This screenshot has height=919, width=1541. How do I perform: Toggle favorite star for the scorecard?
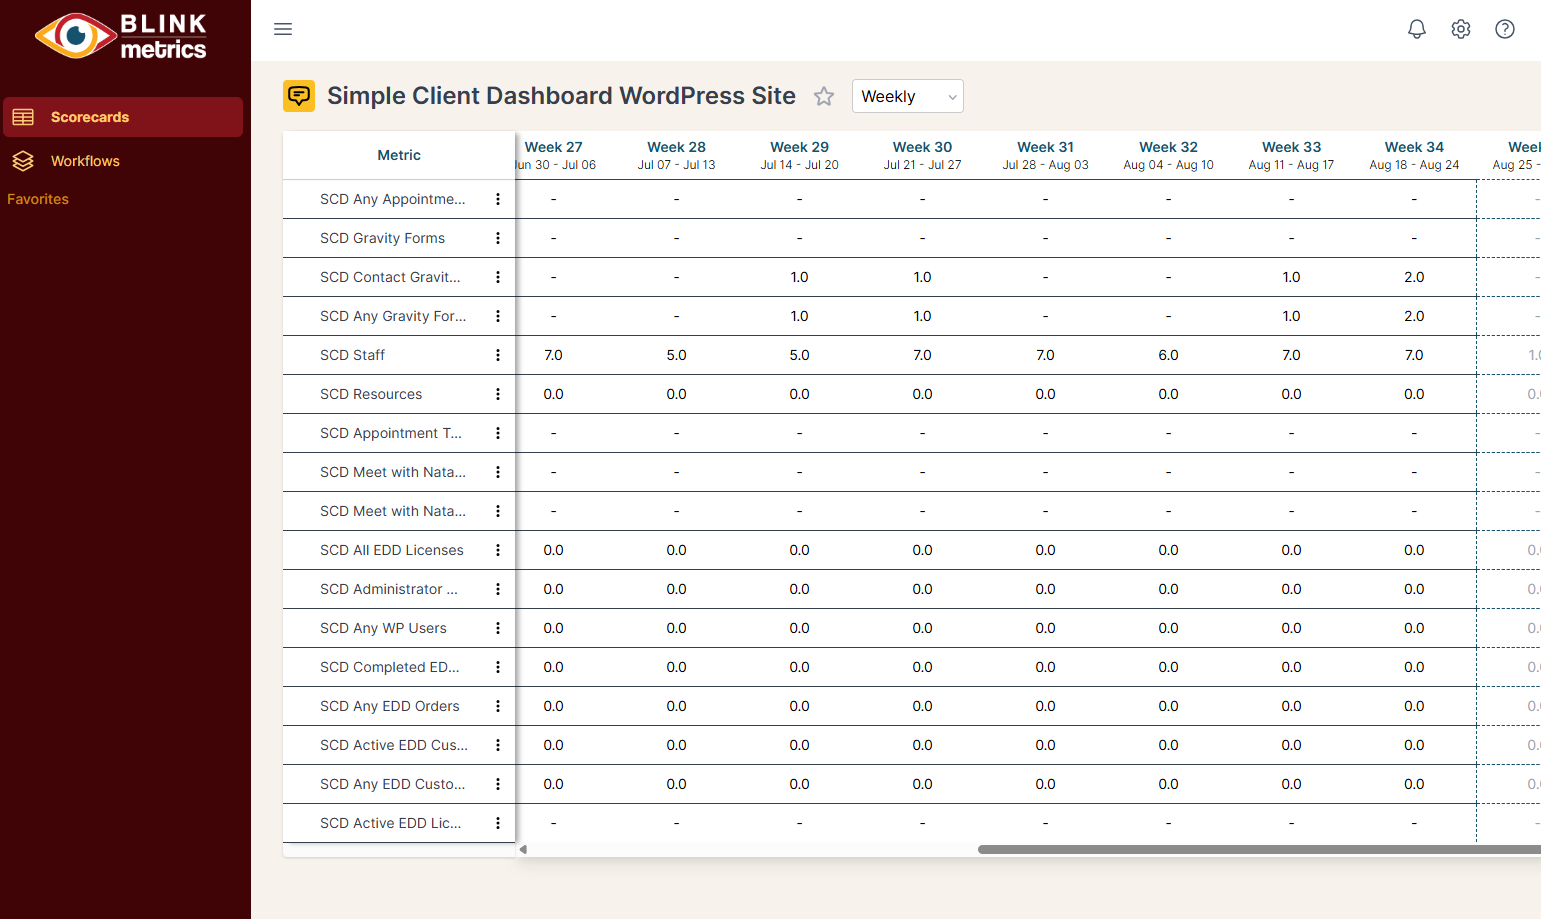coord(823,96)
